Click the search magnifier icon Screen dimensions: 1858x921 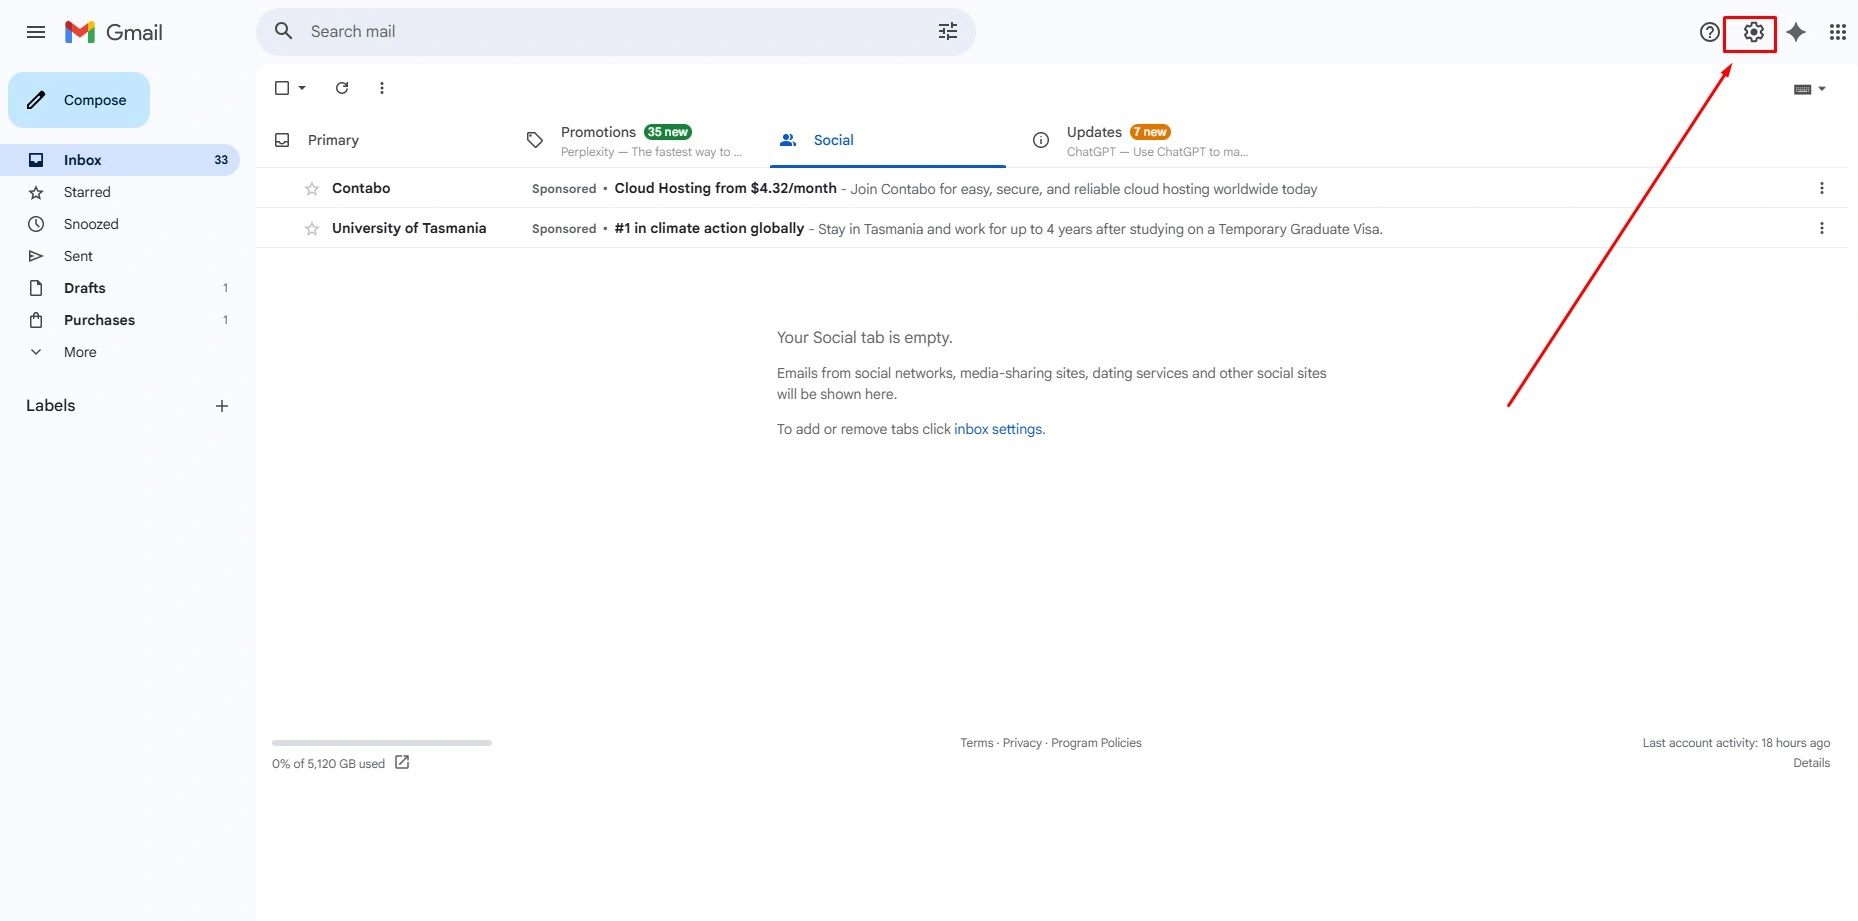click(x=284, y=31)
